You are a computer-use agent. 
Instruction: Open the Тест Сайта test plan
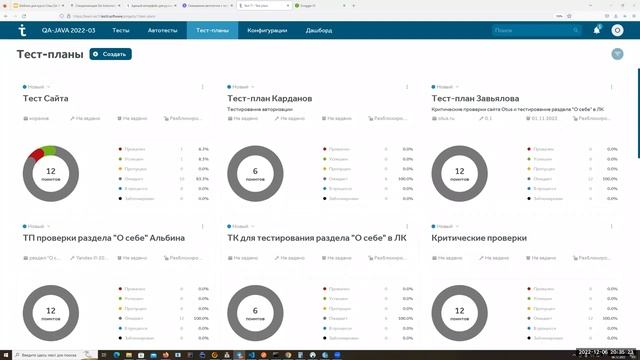pos(45,98)
